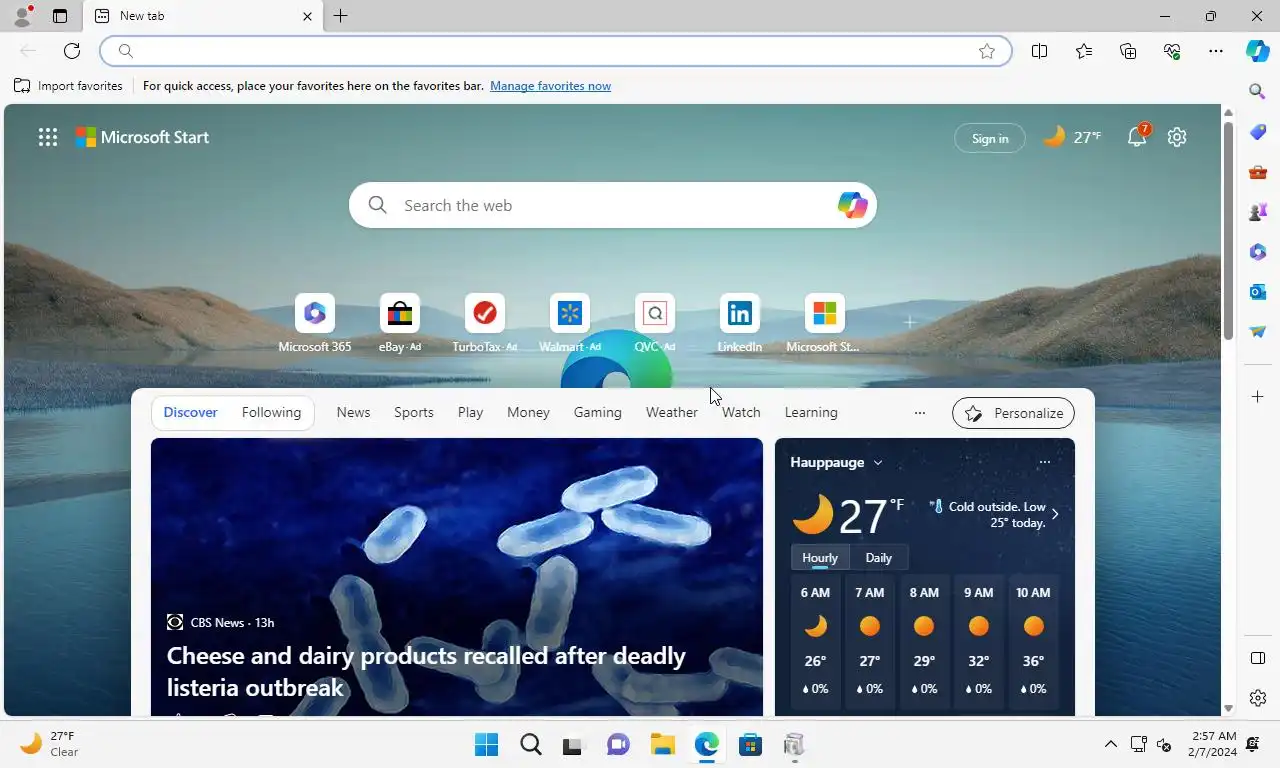Open sidebar Drop paper-plane icon
Screen dimensions: 1280x768
coord(1258,332)
